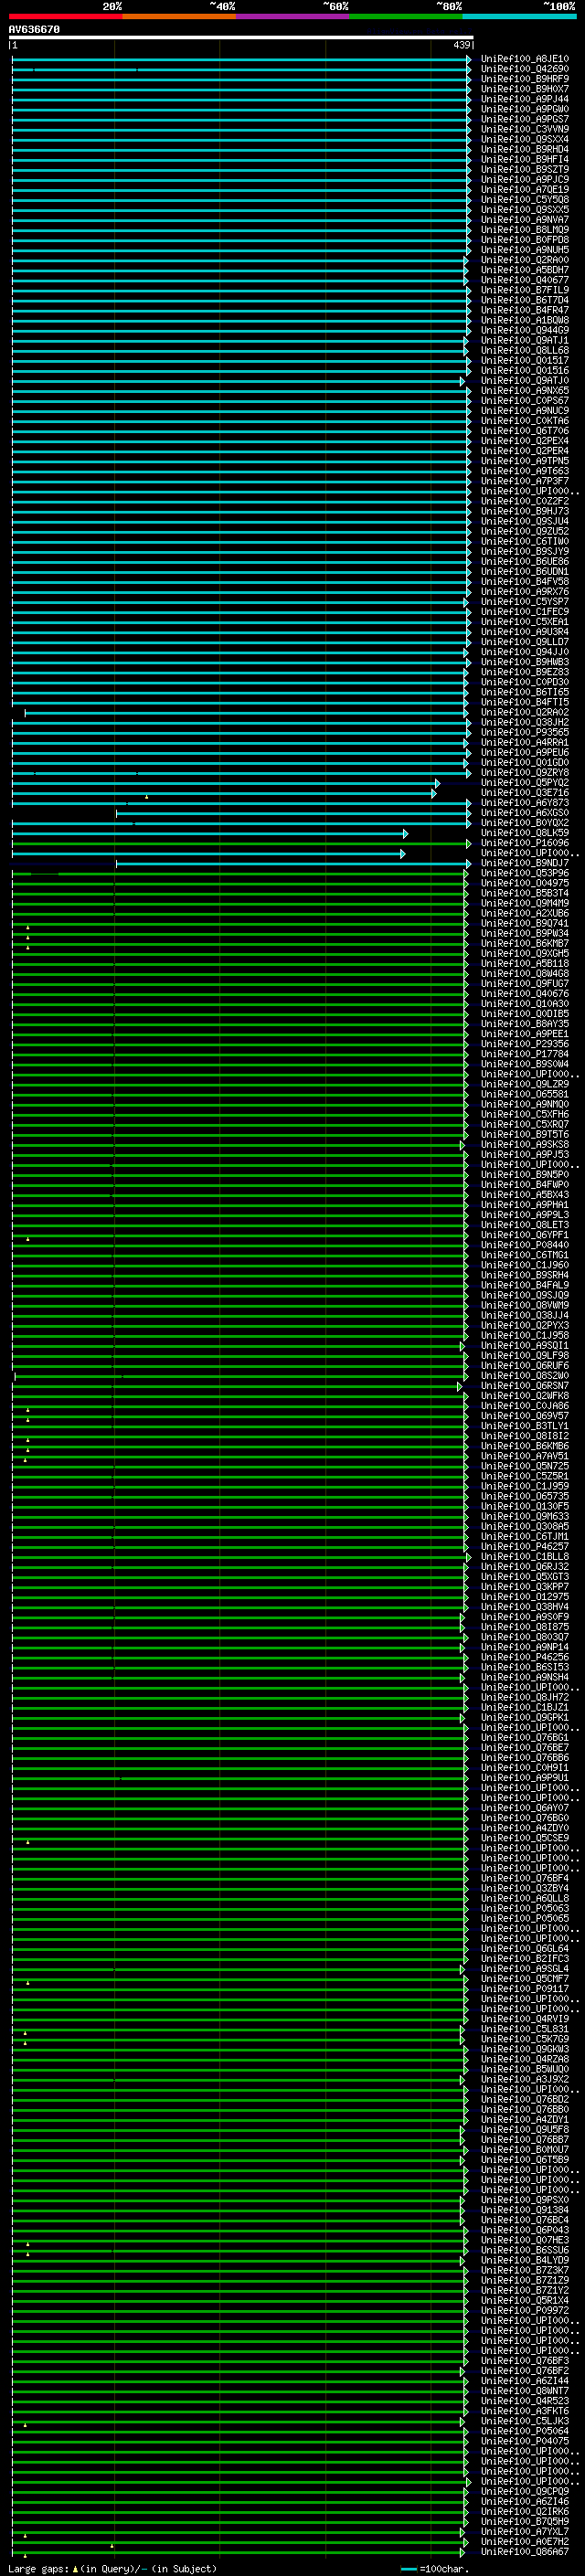Image resolution: width=585 pixels, height=2576 pixels.
Task: Click the UniRef100_Q2PYX3 label
Action: coord(525,1326)
